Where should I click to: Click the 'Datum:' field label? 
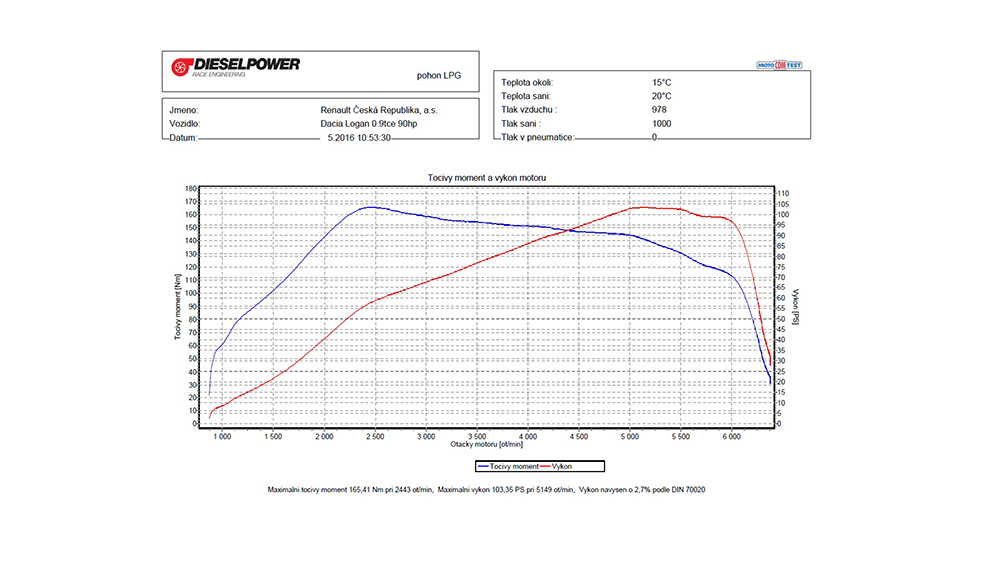[183, 138]
